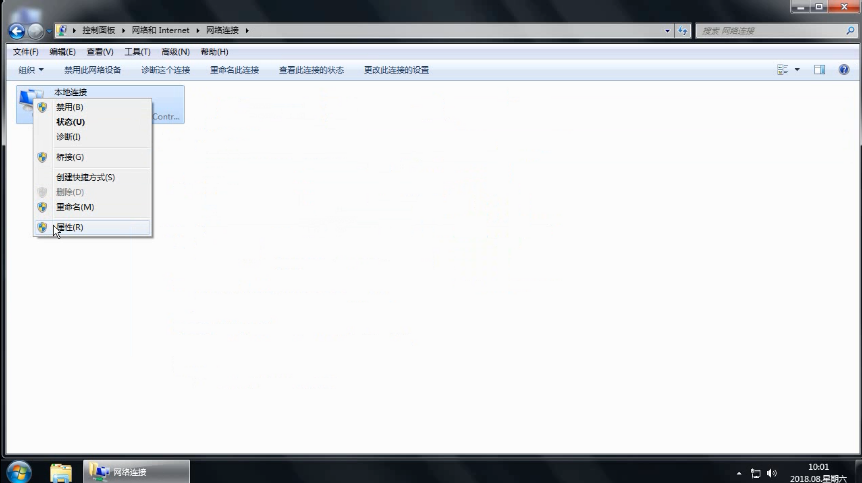The height and width of the screenshot is (483, 862).
Task: Expand the 组织 dropdown in toolbar
Action: tap(31, 70)
